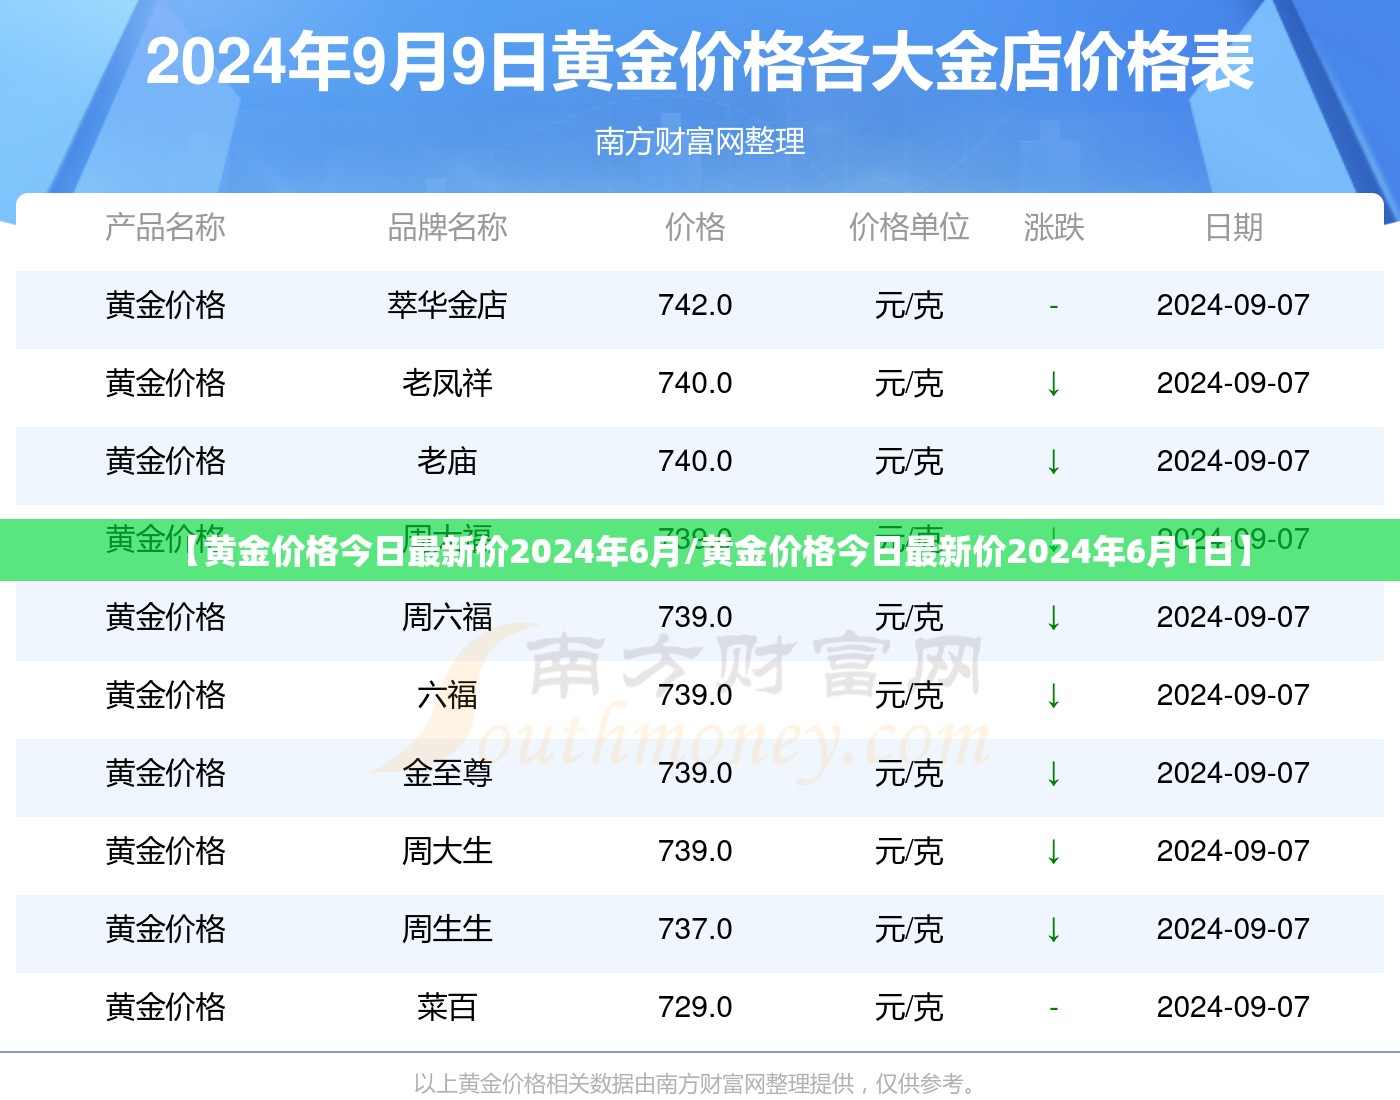Click the 742.0 price value
Viewport: 1400px width, 1100px height.
[x=695, y=306]
